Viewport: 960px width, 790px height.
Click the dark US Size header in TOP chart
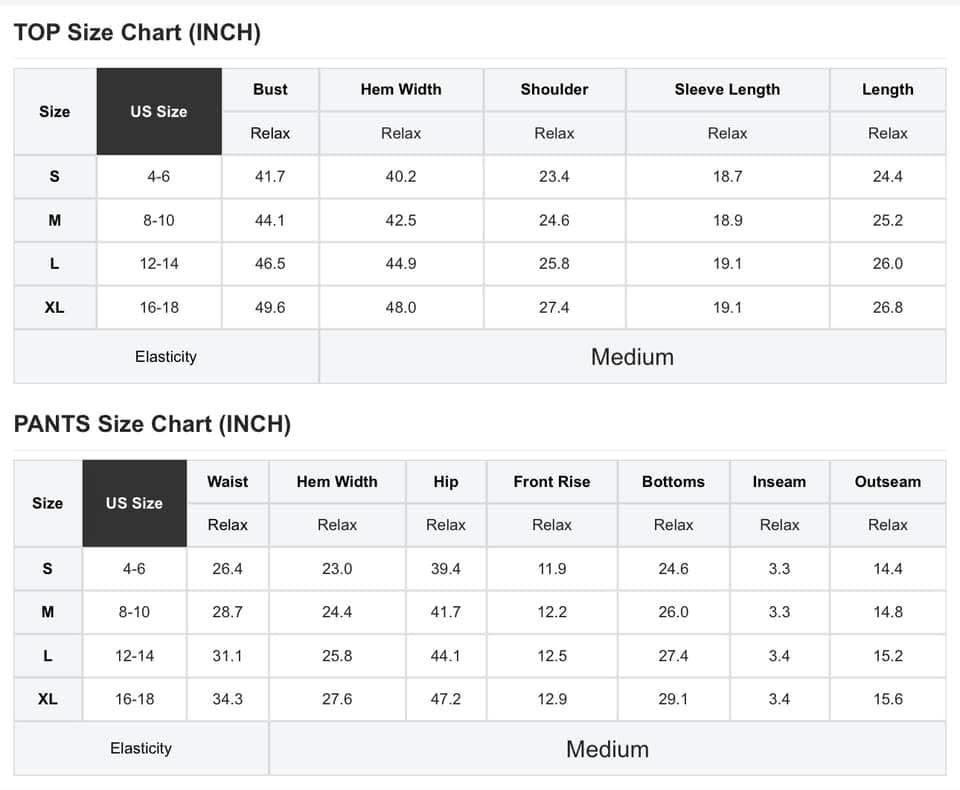(x=159, y=111)
